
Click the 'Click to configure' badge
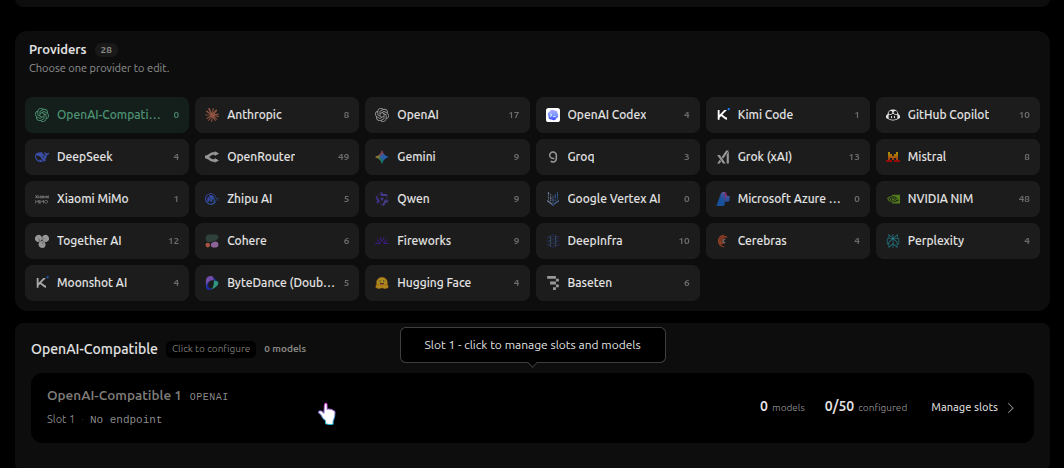pos(210,349)
